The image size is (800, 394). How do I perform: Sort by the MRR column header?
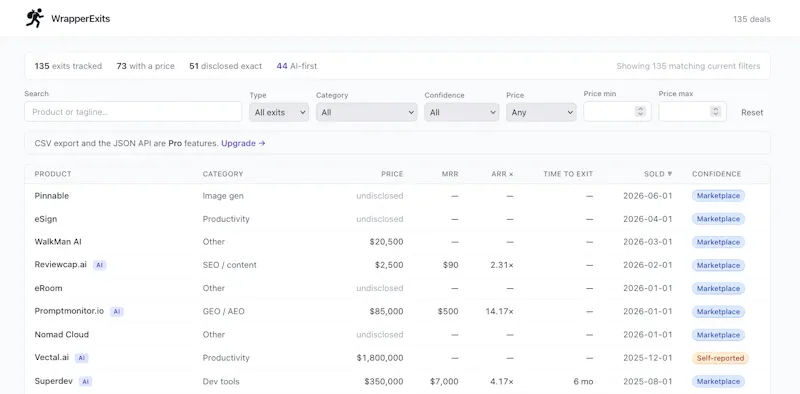click(450, 174)
